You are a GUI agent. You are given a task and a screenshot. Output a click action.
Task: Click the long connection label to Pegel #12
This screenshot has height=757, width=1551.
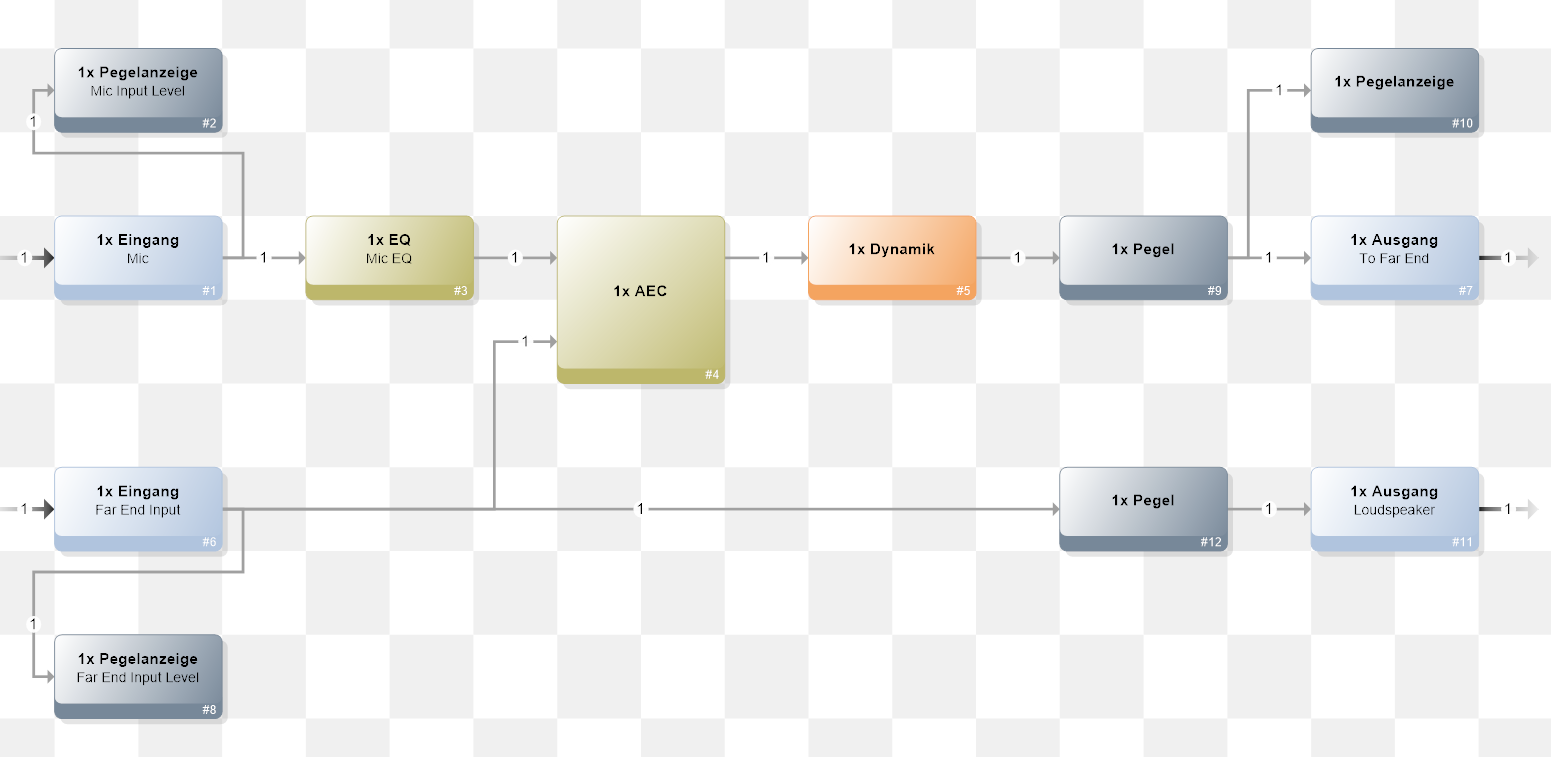[x=641, y=509]
